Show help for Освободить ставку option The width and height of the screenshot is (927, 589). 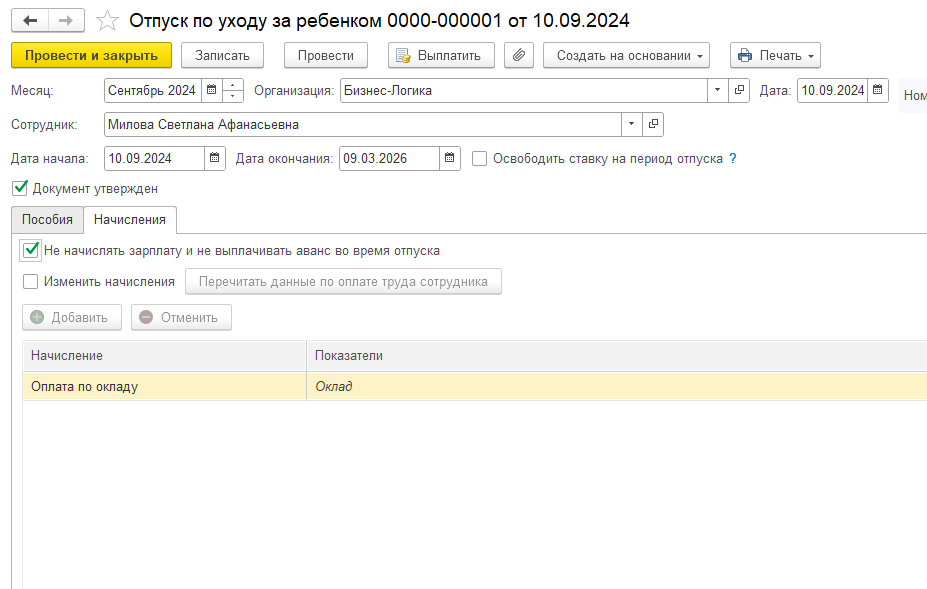(x=733, y=158)
